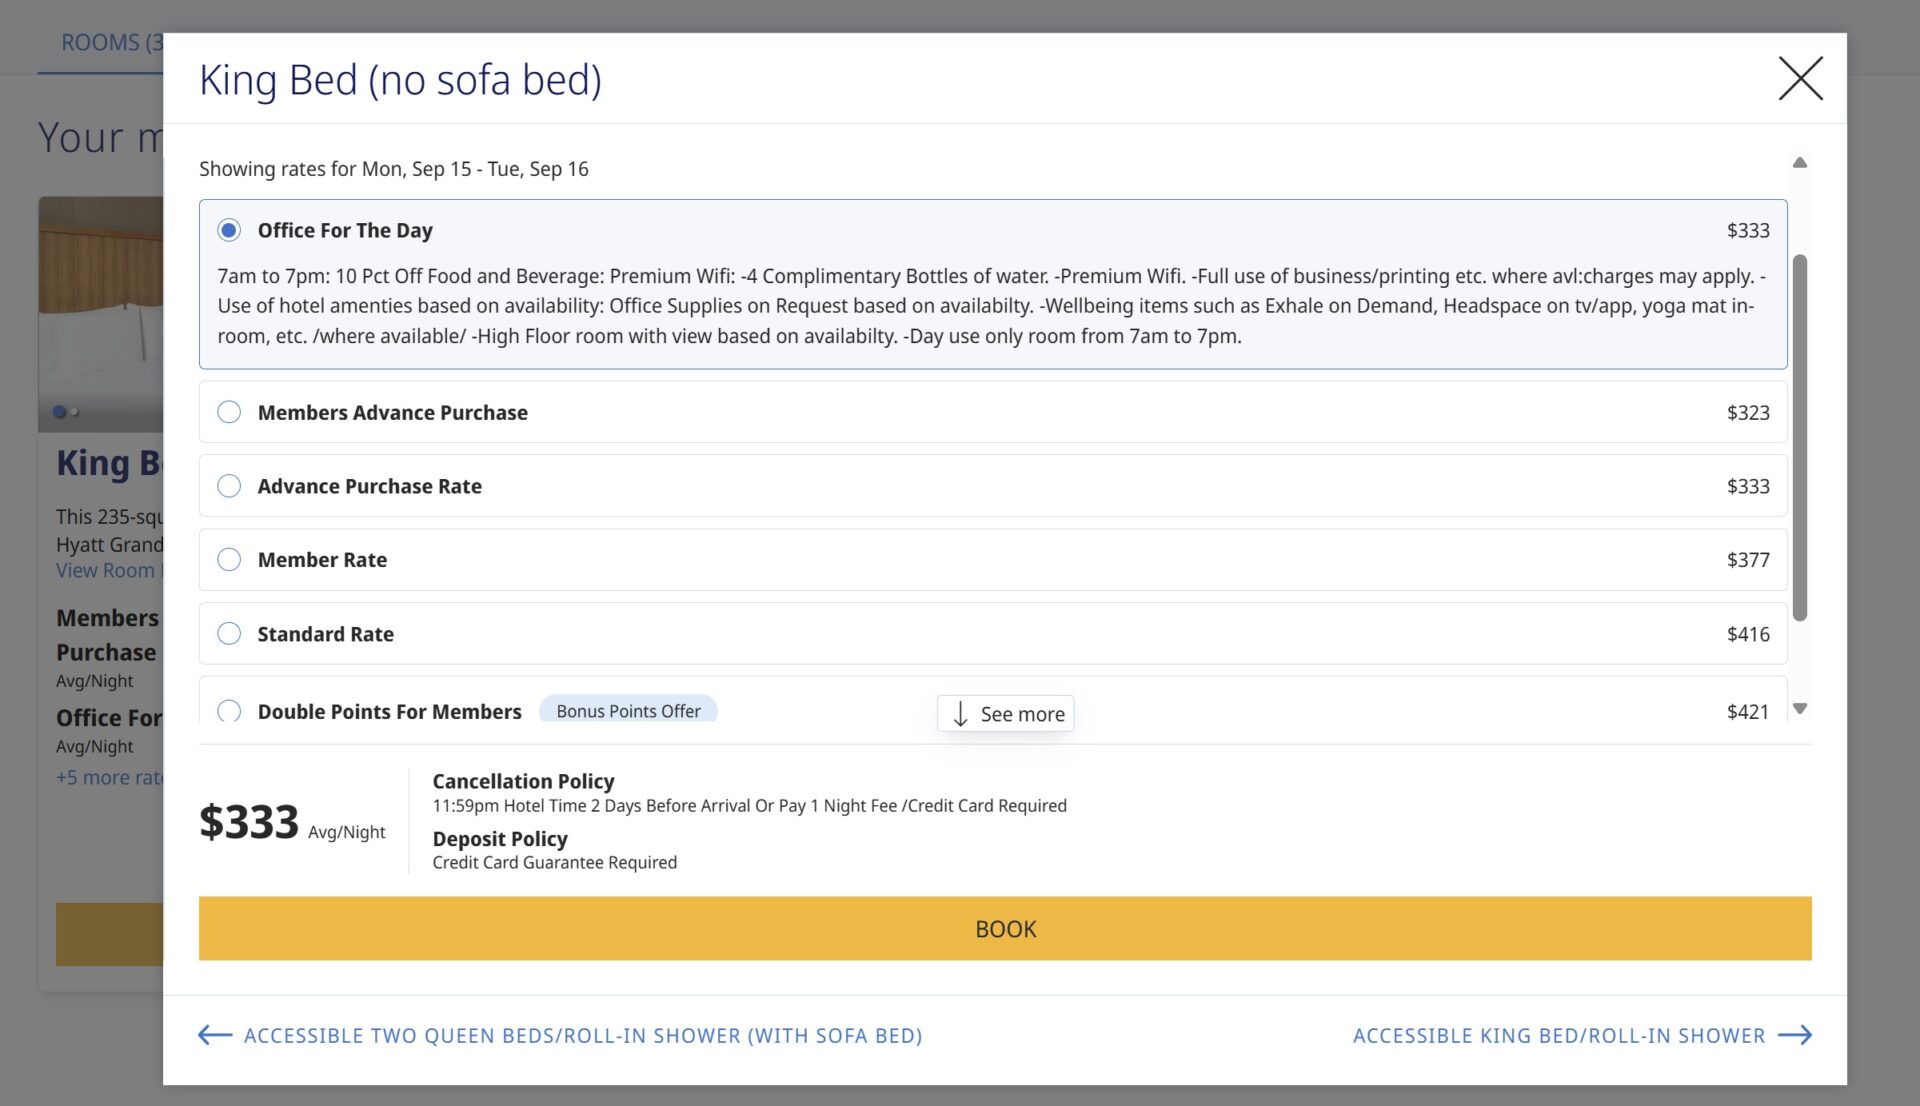Select the Member Rate option
1920x1106 pixels.
(229, 560)
